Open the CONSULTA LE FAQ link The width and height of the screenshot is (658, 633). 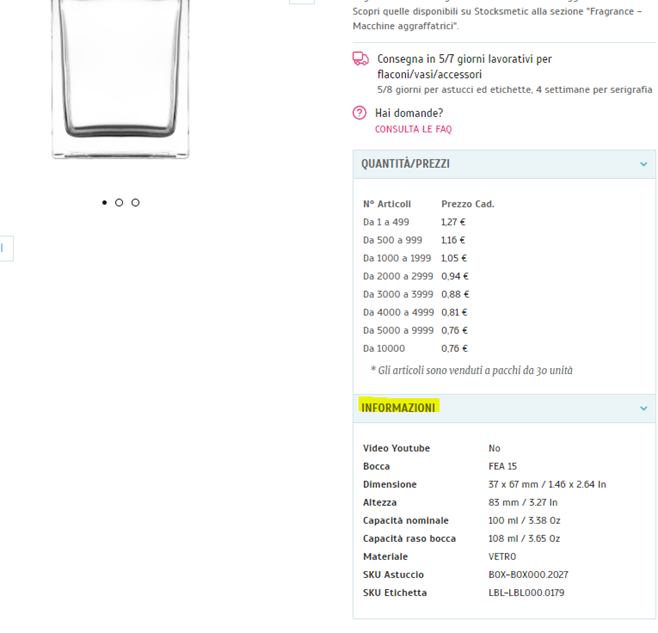coord(413,129)
